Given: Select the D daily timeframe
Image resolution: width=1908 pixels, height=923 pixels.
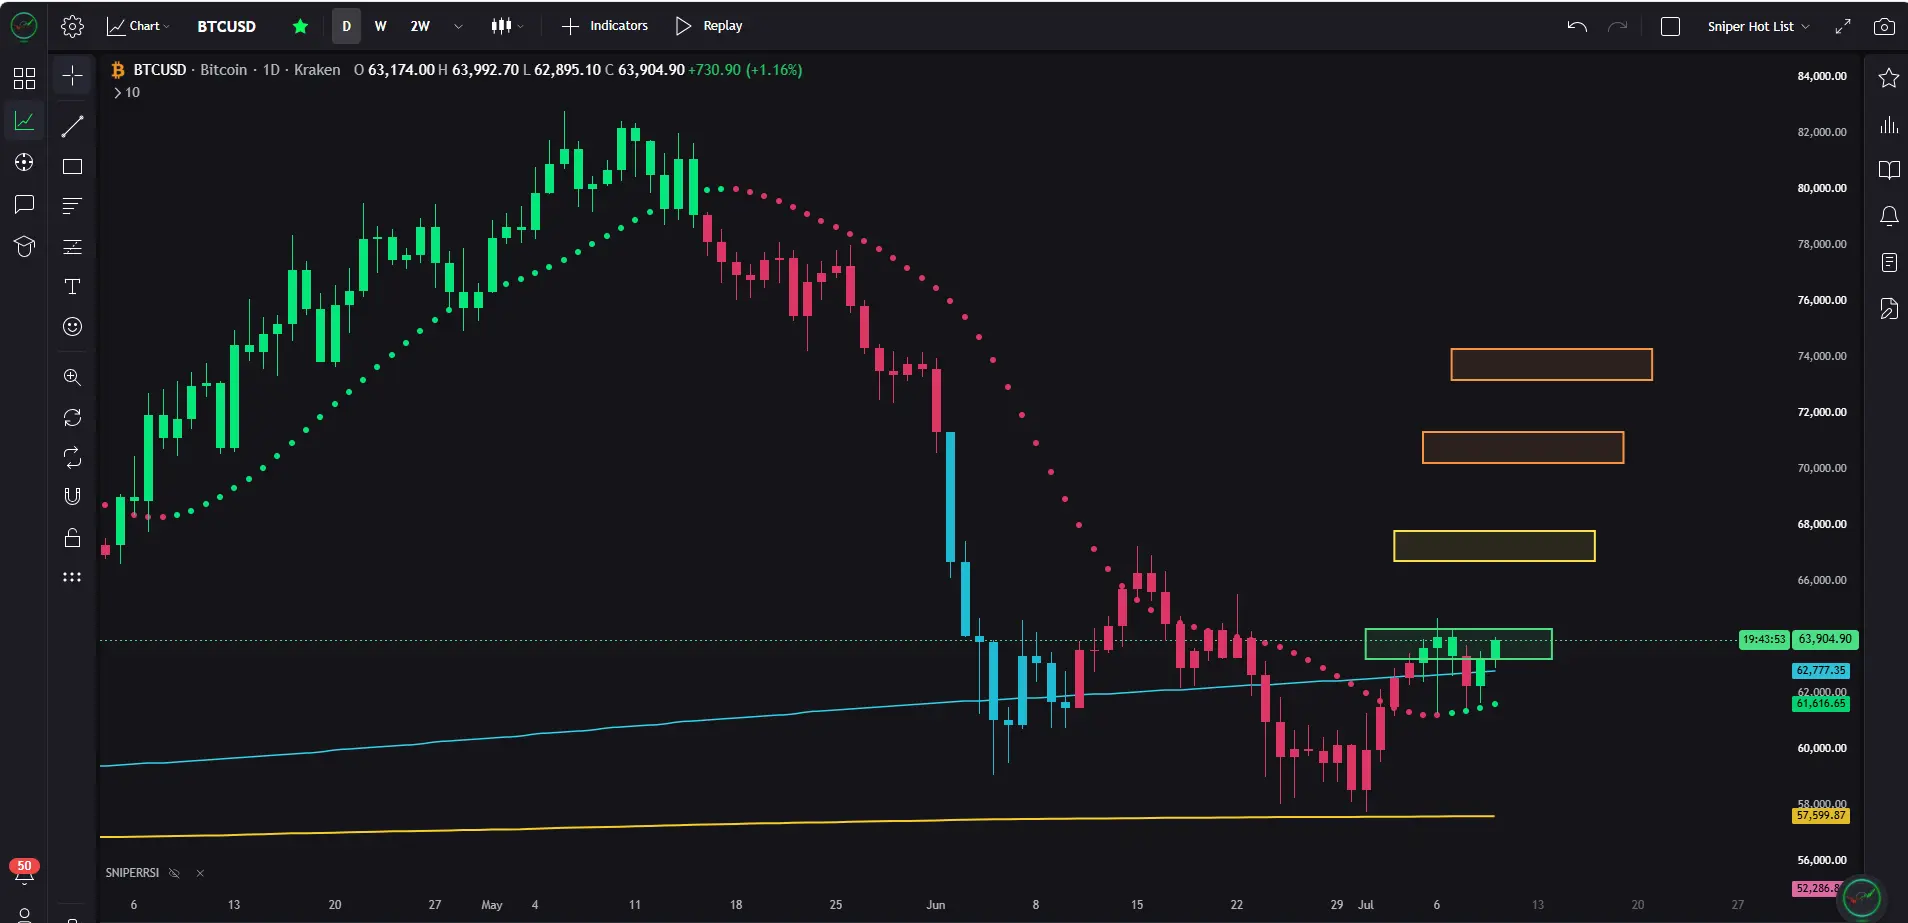Looking at the screenshot, I should click(346, 26).
